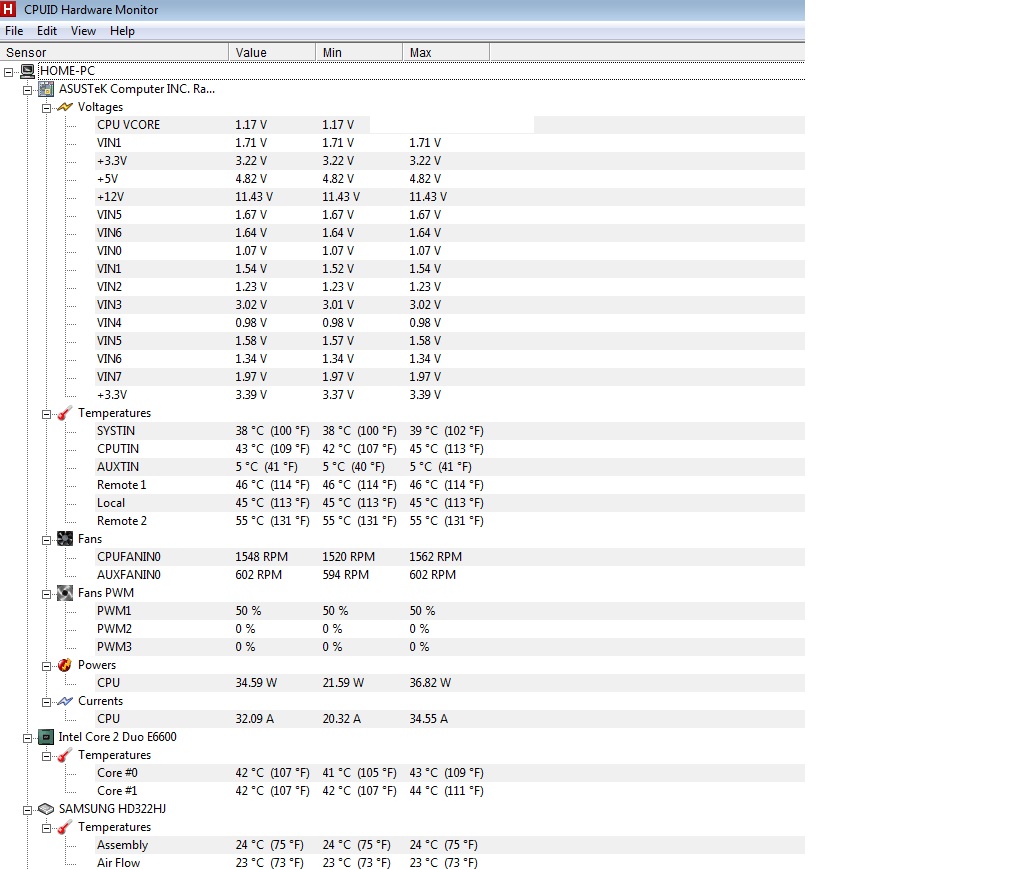Image resolution: width=1024 pixels, height=870 pixels.
Task: Collapse the motherboard Temperatures section
Action: 46,415
